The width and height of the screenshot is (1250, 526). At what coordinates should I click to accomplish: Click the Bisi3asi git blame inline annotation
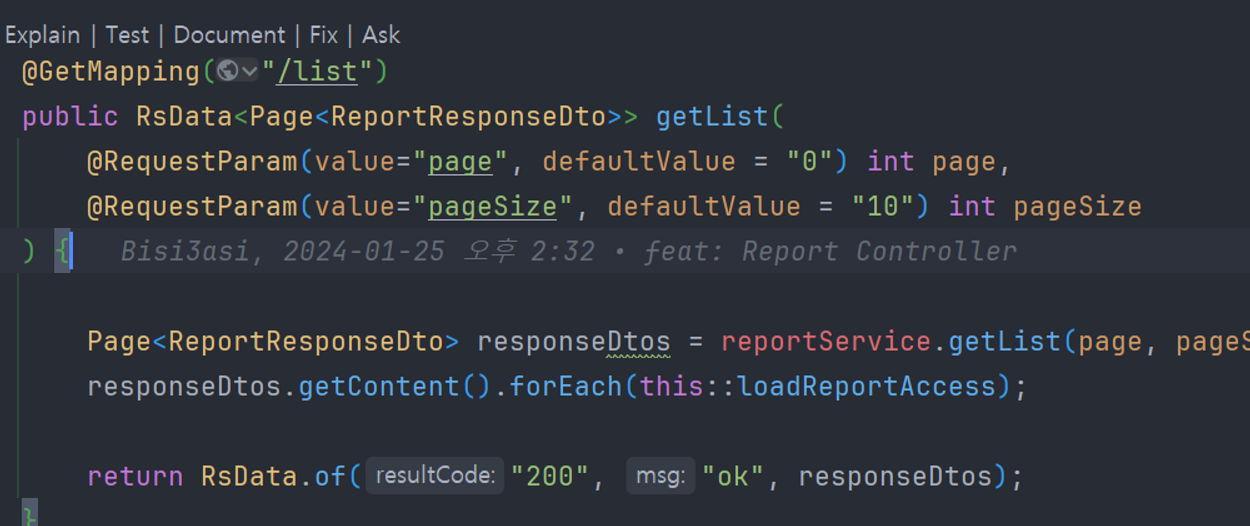(568, 251)
